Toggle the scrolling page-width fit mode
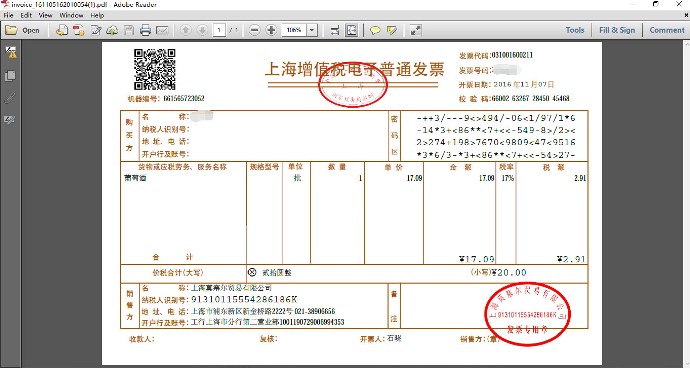The image size is (690, 368). click(x=335, y=30)
